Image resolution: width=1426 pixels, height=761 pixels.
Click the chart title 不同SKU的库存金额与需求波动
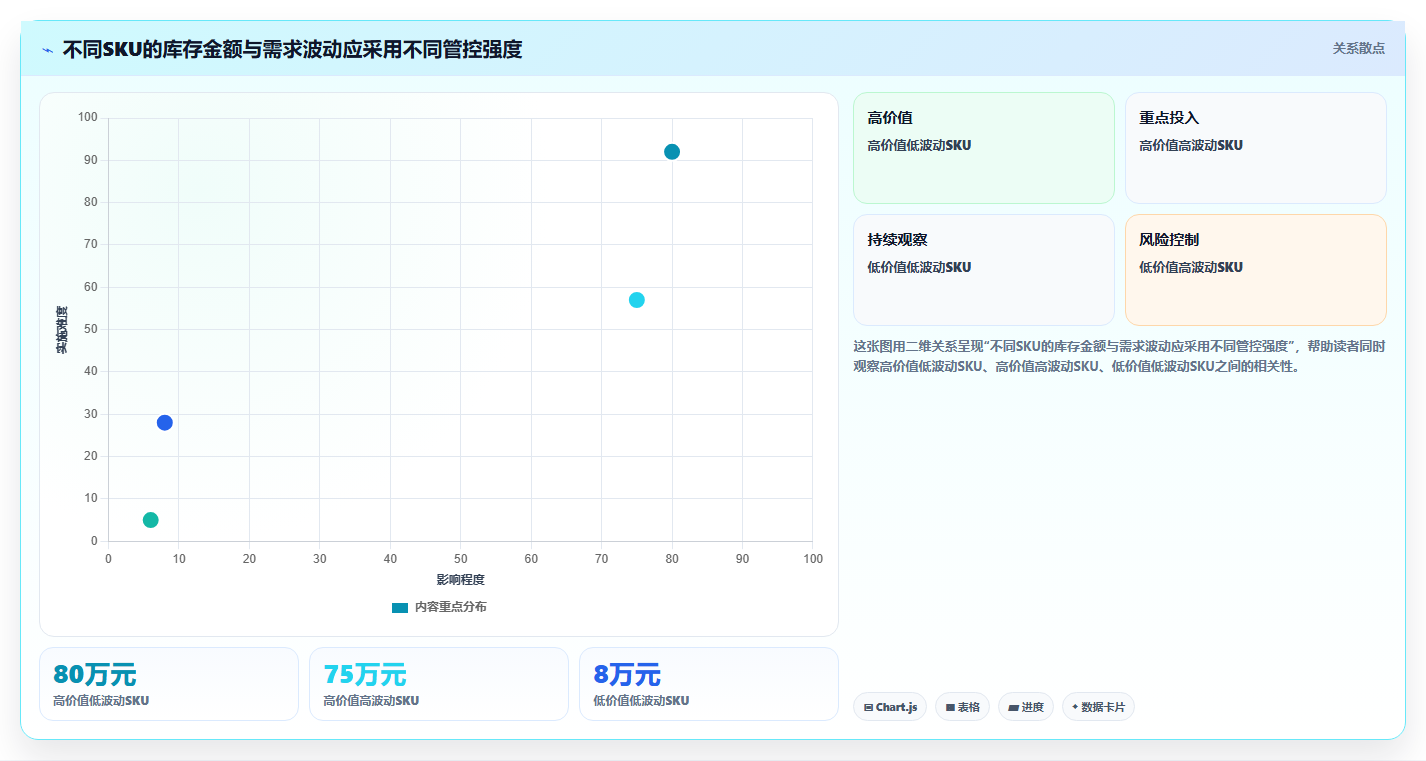[292, 49]
